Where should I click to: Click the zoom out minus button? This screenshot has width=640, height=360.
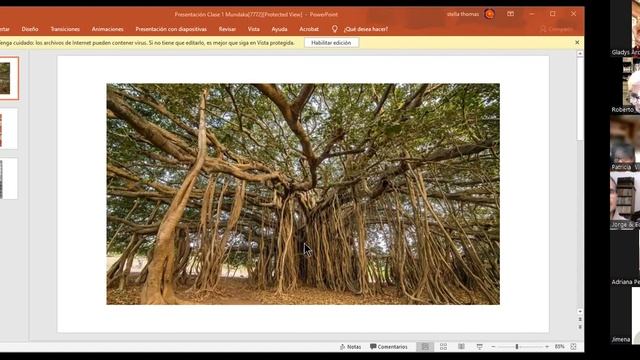tap(493, 347)
